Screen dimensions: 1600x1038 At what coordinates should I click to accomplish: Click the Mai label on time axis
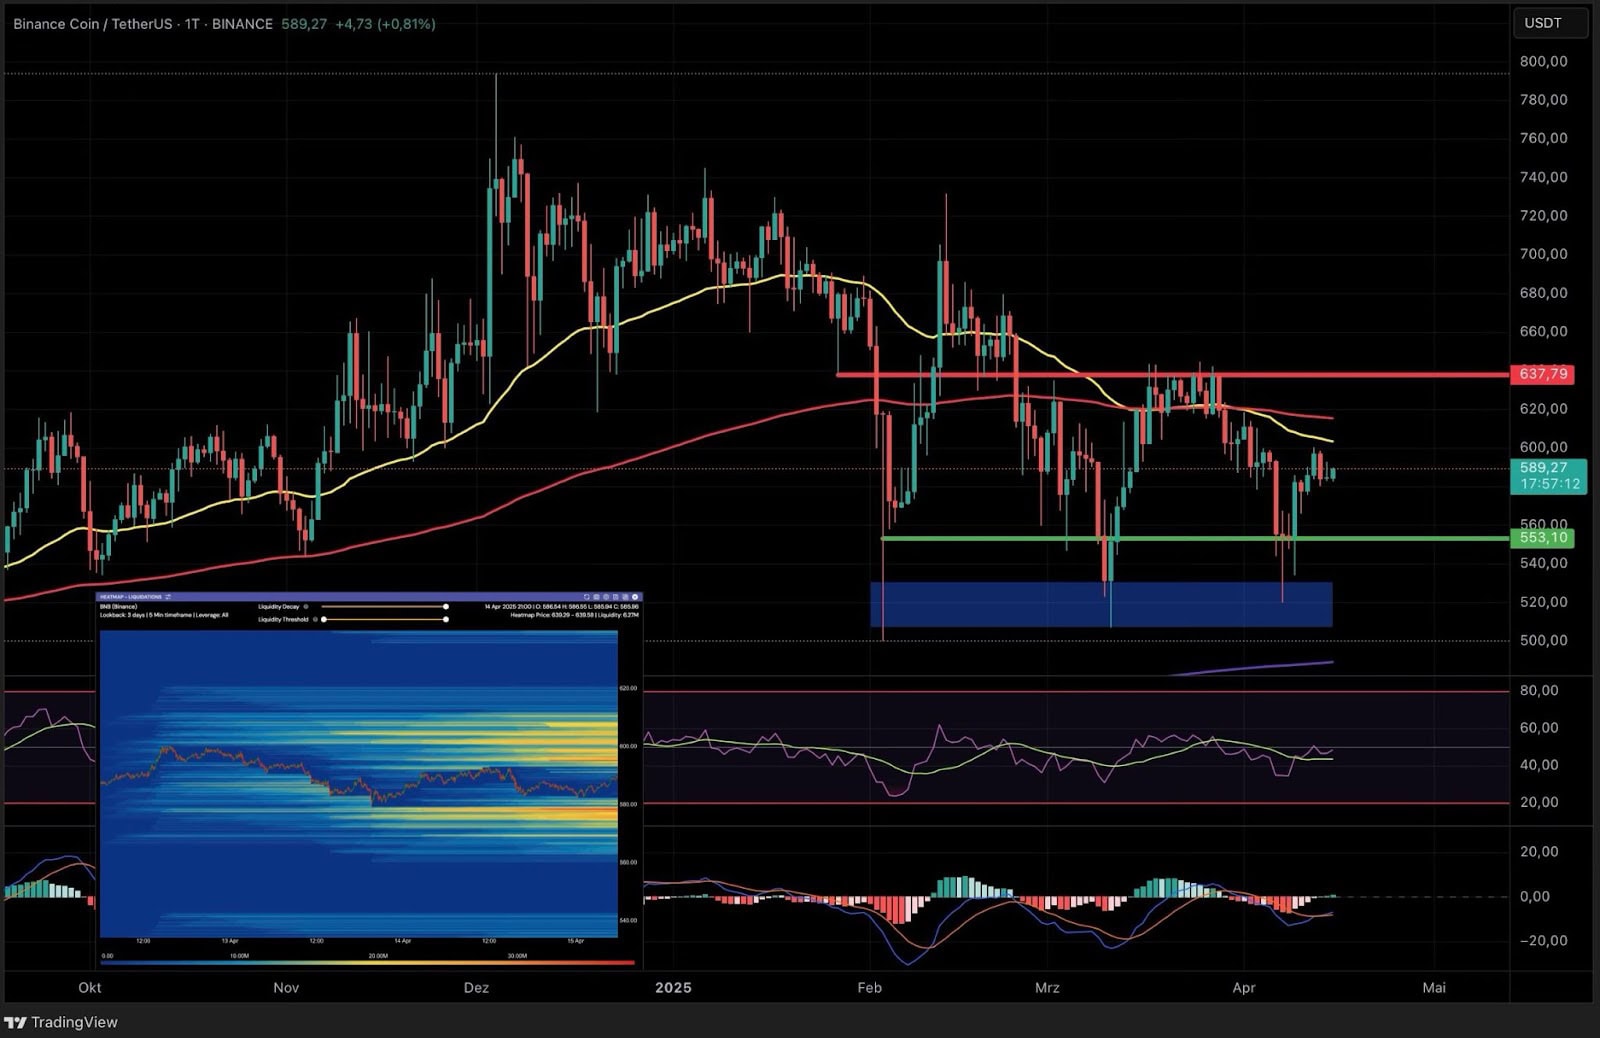click(x=1434, y=987)
